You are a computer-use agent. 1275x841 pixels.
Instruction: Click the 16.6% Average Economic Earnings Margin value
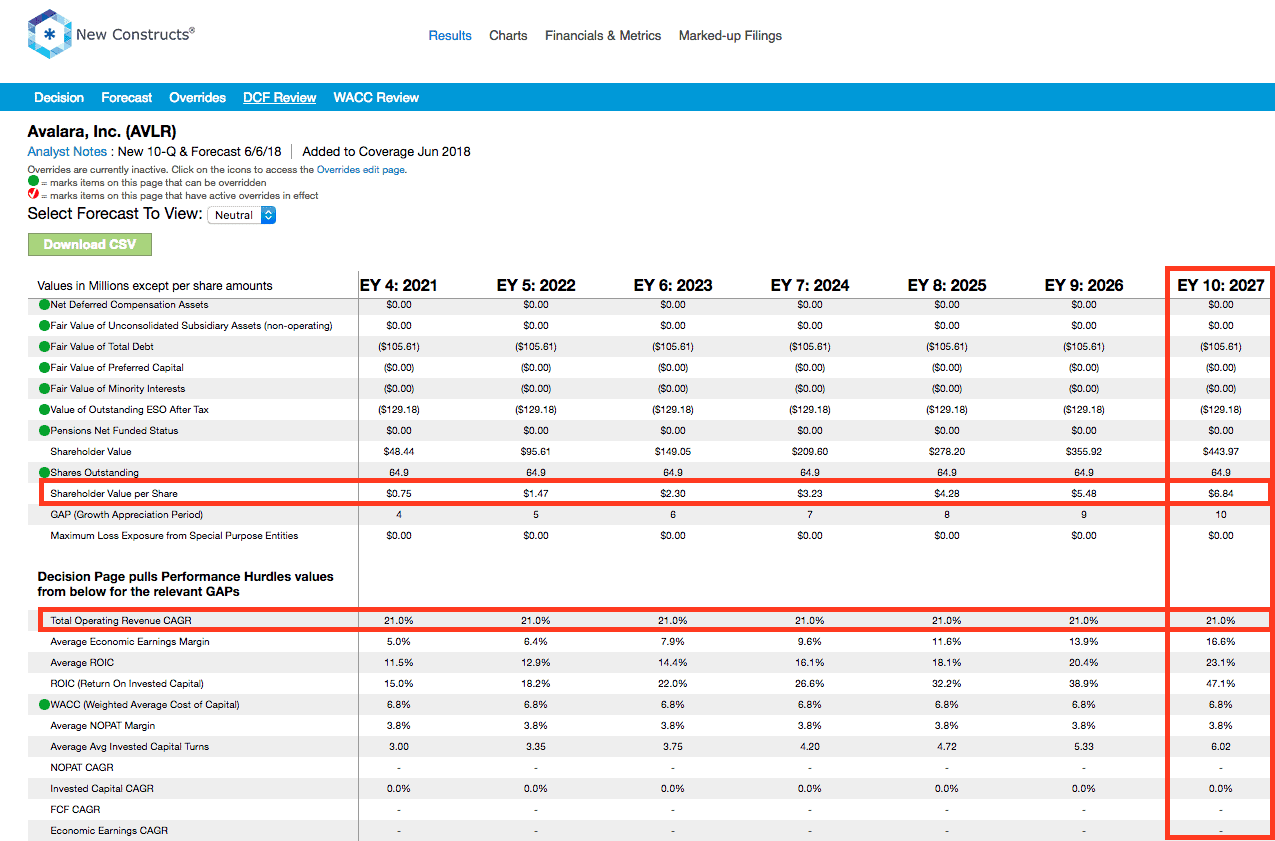(x=1221, y=641)
